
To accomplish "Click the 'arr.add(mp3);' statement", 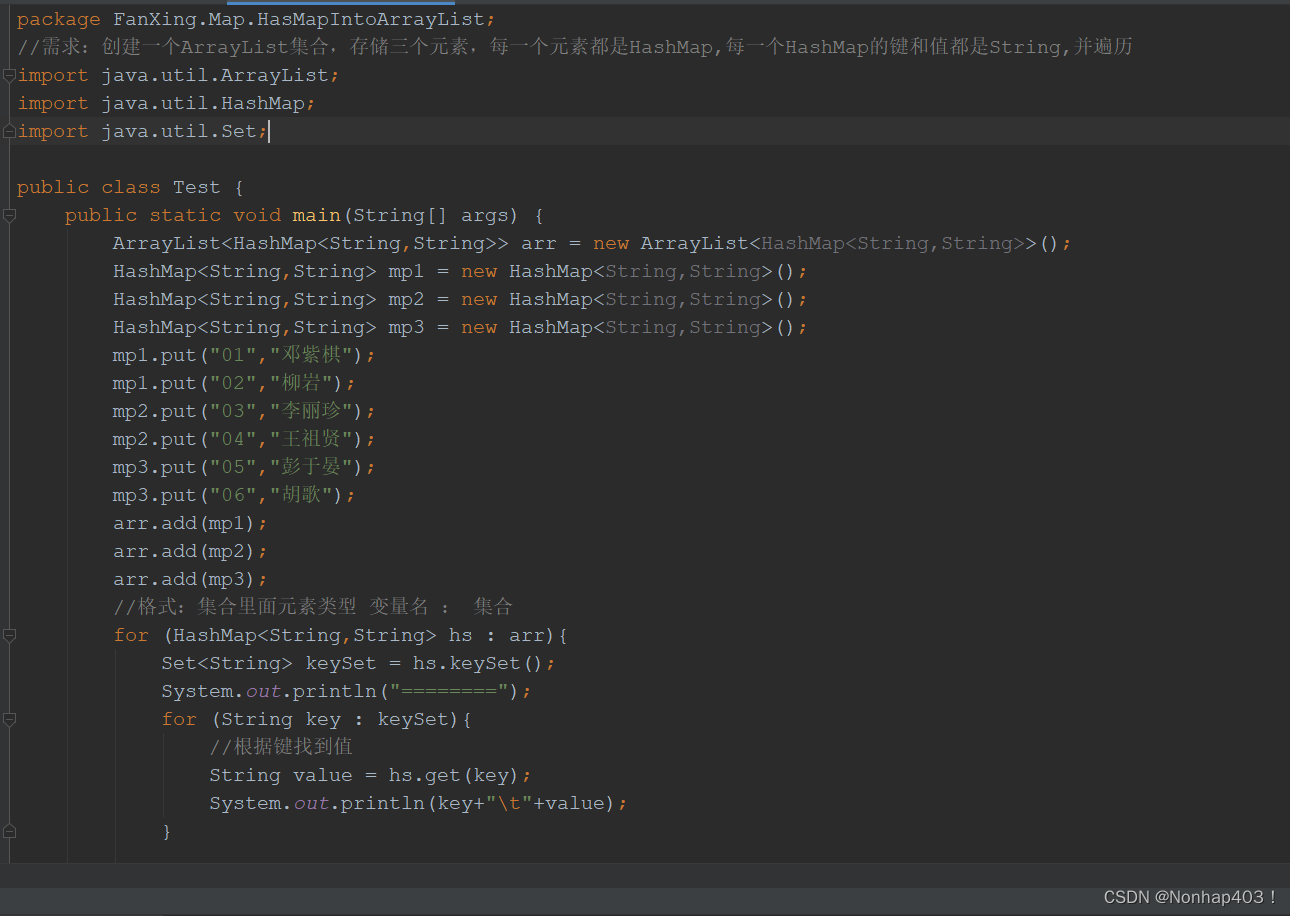I will point(191,579).
